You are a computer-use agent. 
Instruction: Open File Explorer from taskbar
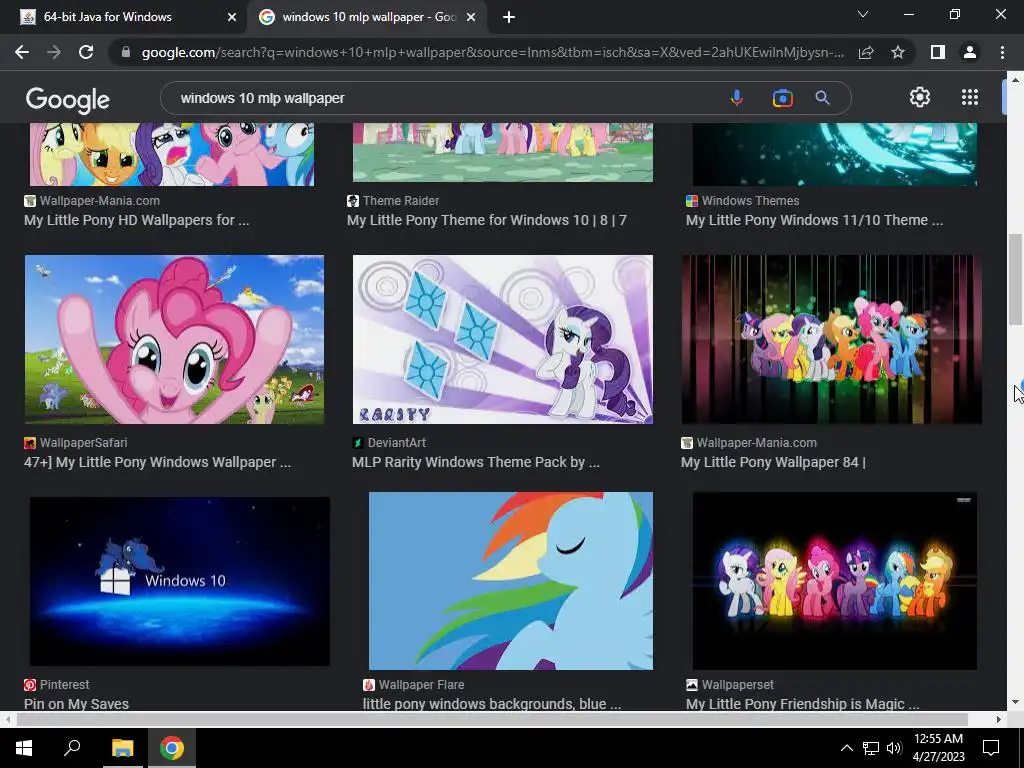point(122,748)
